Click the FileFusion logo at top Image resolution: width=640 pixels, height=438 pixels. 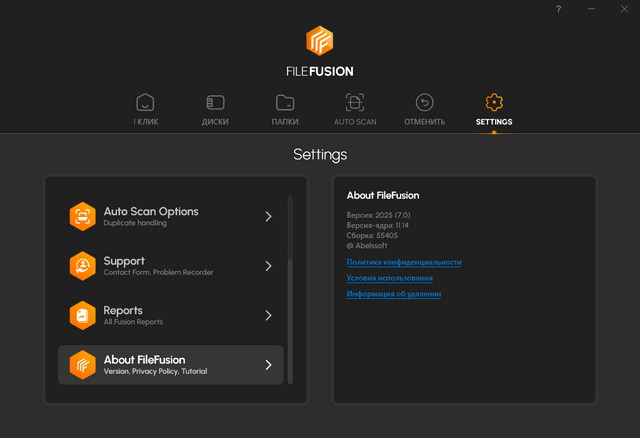(x=320, y=40)
